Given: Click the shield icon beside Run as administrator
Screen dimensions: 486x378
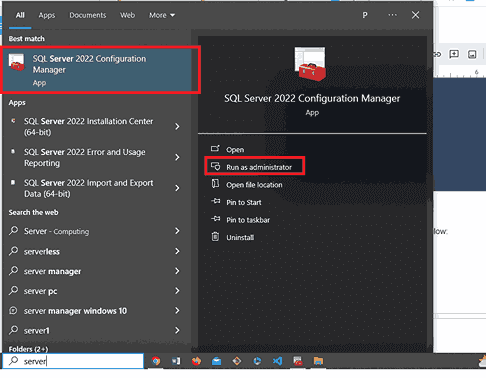Looking at the screenshot, I should click(x=215, y=166).
